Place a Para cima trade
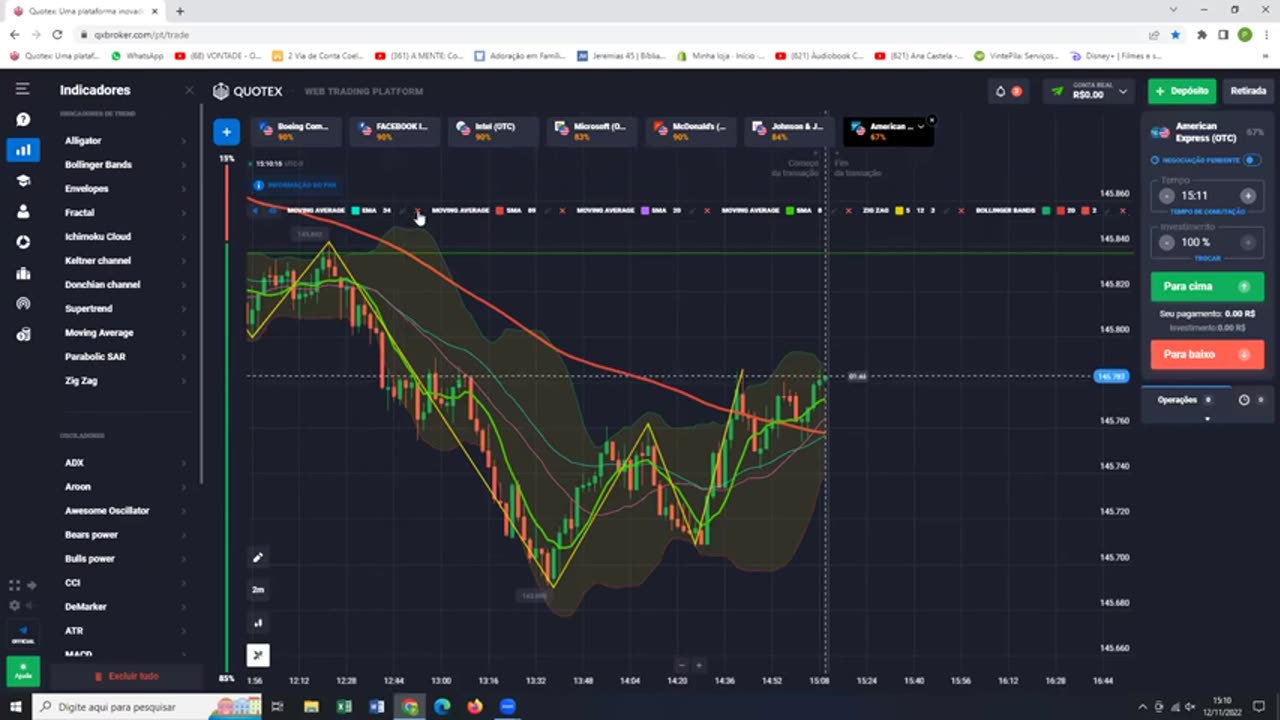 point(1207,286)
